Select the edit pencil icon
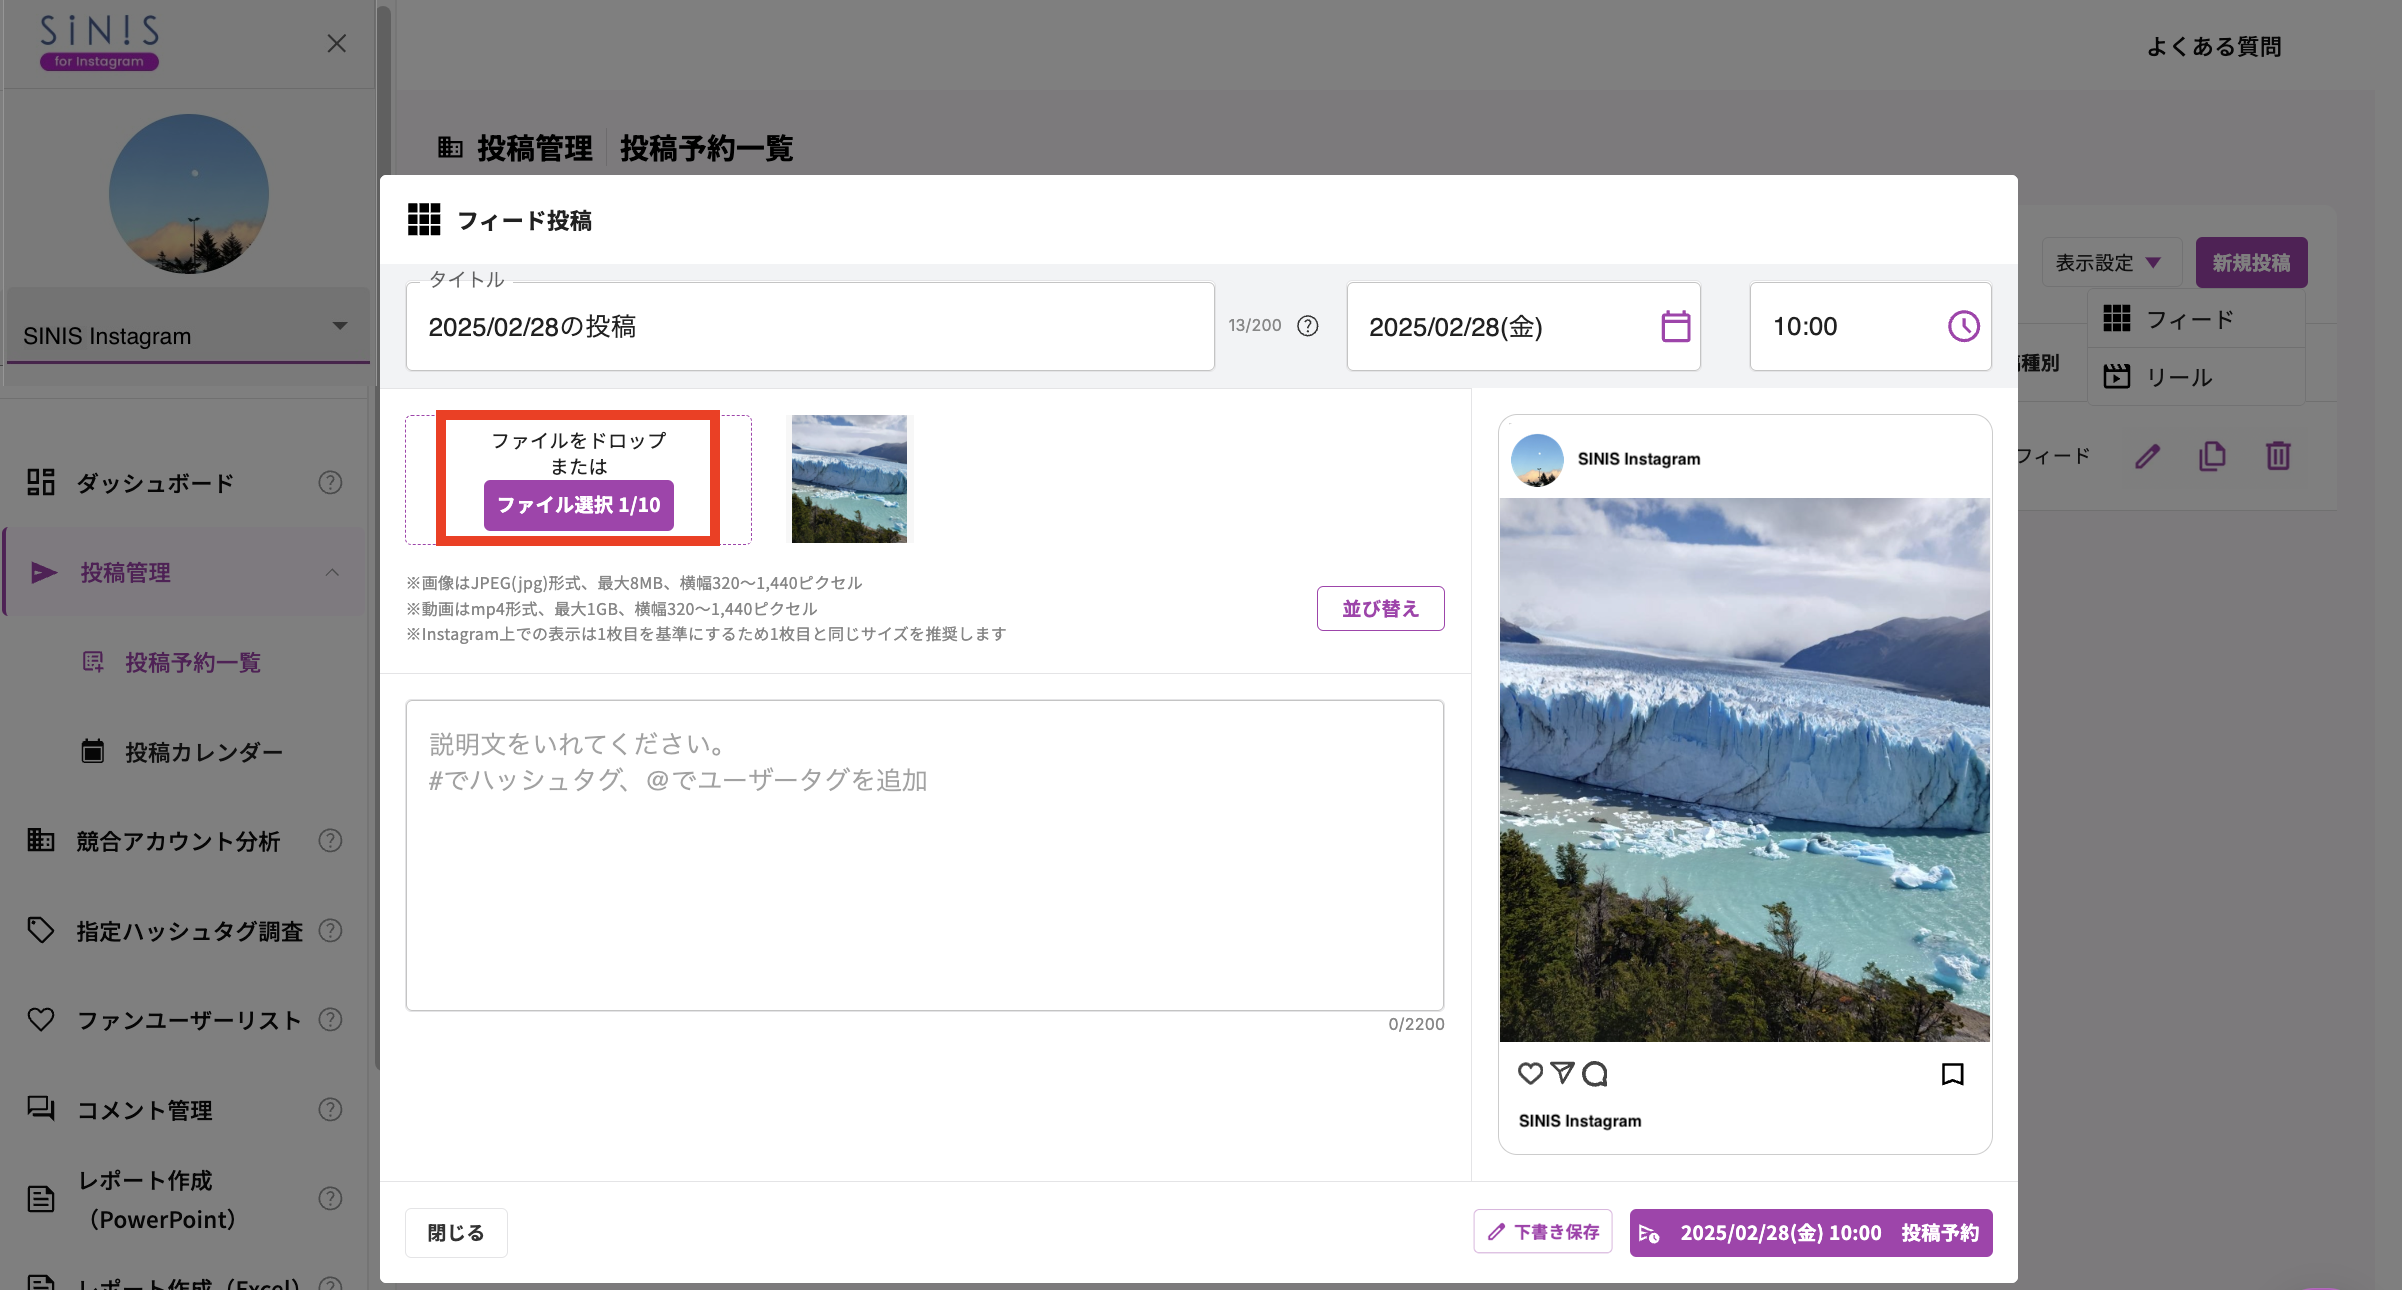The height and width of the screenshot is (1290, 2402). [2147, 456]
